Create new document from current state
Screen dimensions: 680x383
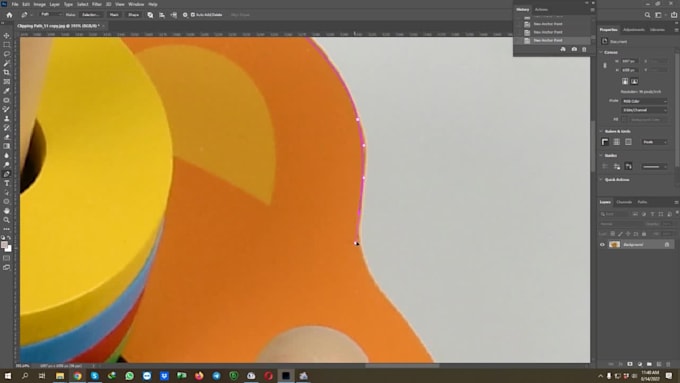pyautogui.click(x=563, y=49)
